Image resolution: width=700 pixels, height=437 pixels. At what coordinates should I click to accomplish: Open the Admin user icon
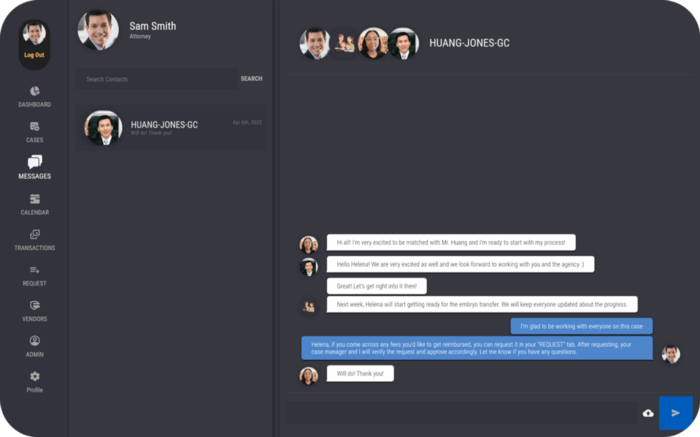(34, 341)
